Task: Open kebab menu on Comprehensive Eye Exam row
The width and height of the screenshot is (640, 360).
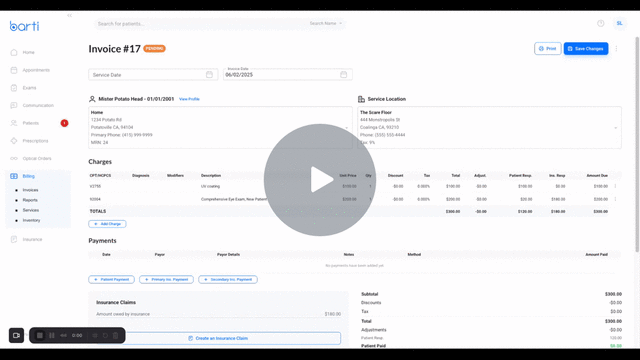Action: click(x=616, y=199)
